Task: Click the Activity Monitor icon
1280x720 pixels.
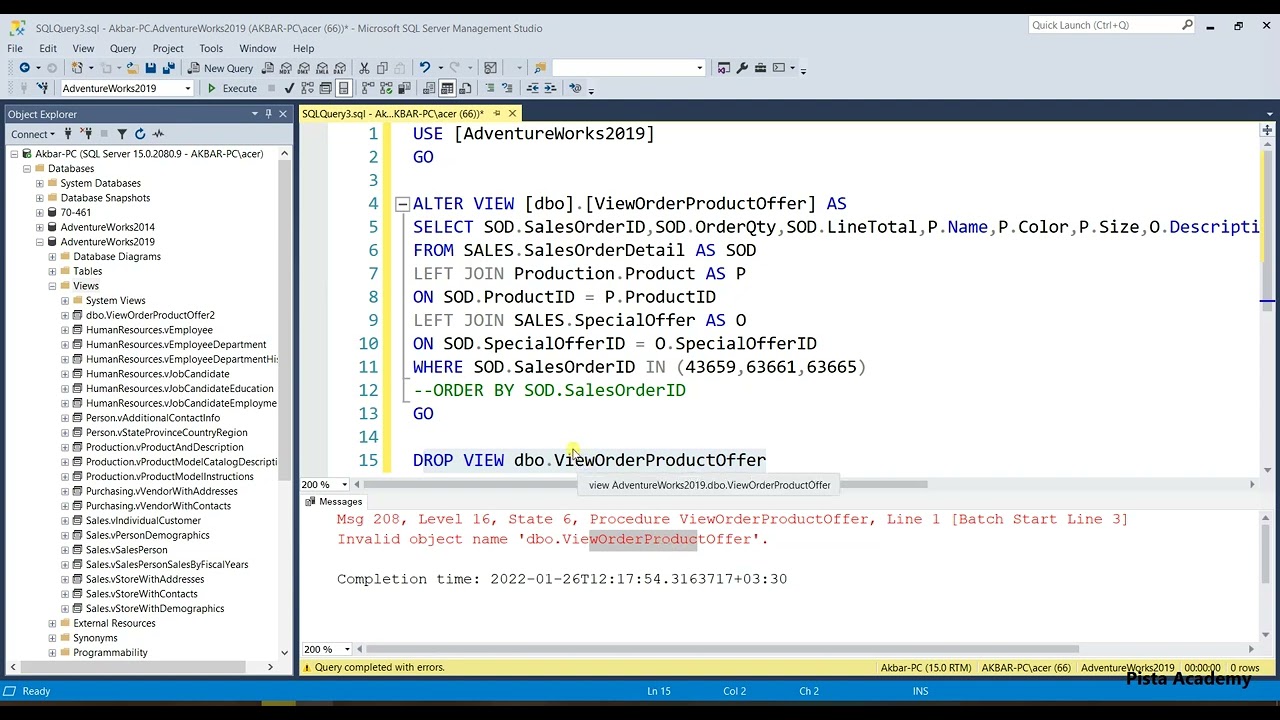Action: (158, 134)
